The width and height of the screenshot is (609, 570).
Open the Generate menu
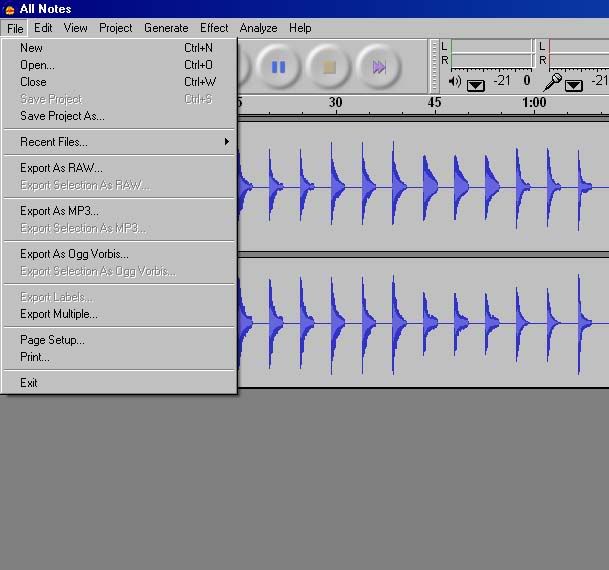166,28
